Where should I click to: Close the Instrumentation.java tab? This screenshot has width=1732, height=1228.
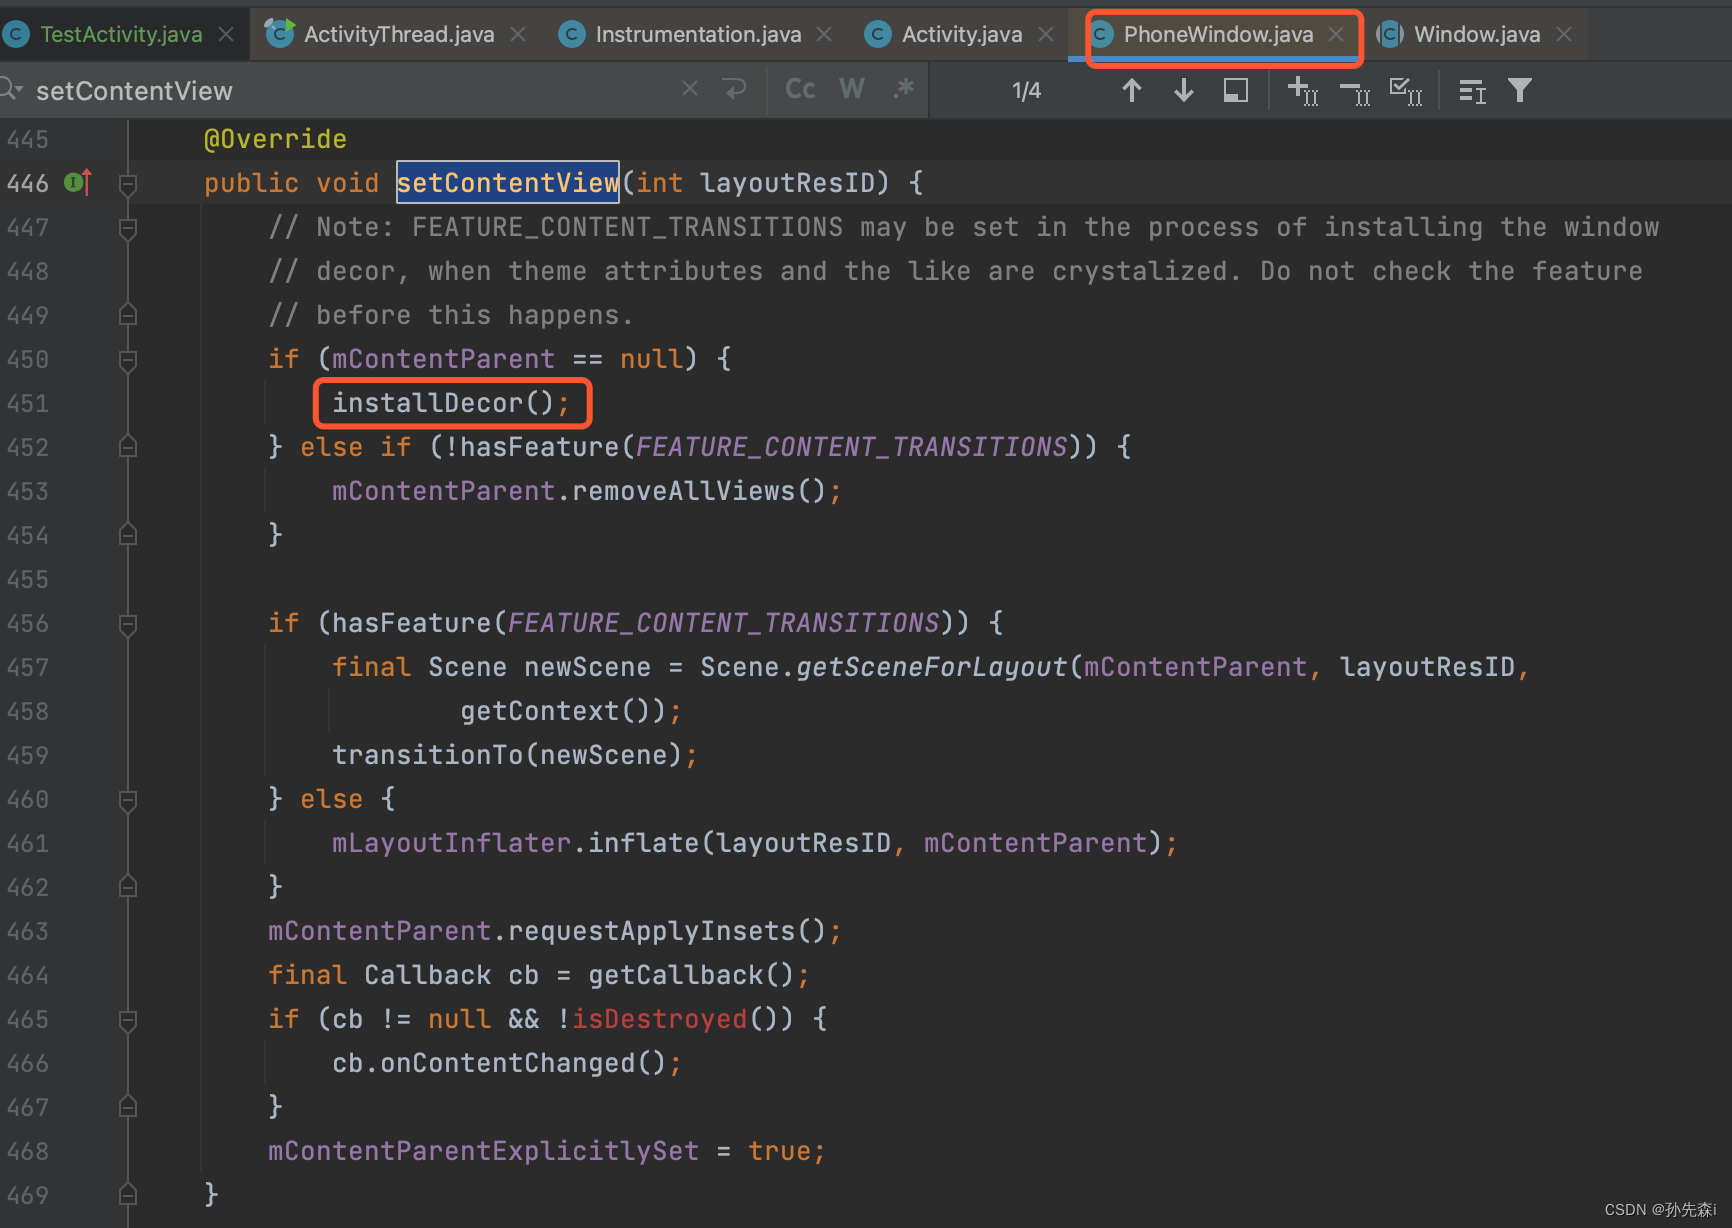coord(824,35)
